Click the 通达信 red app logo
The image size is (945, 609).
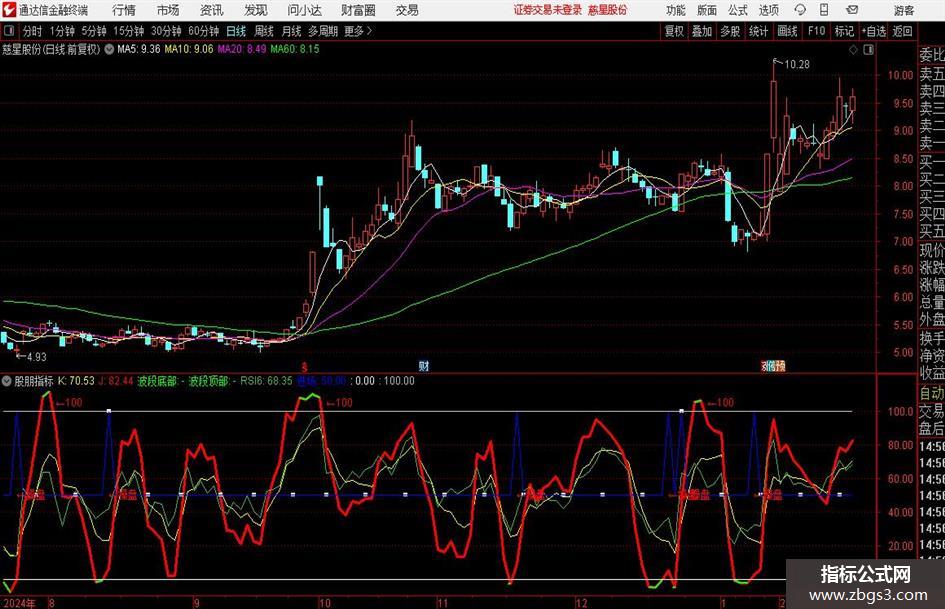coord(8,10)
